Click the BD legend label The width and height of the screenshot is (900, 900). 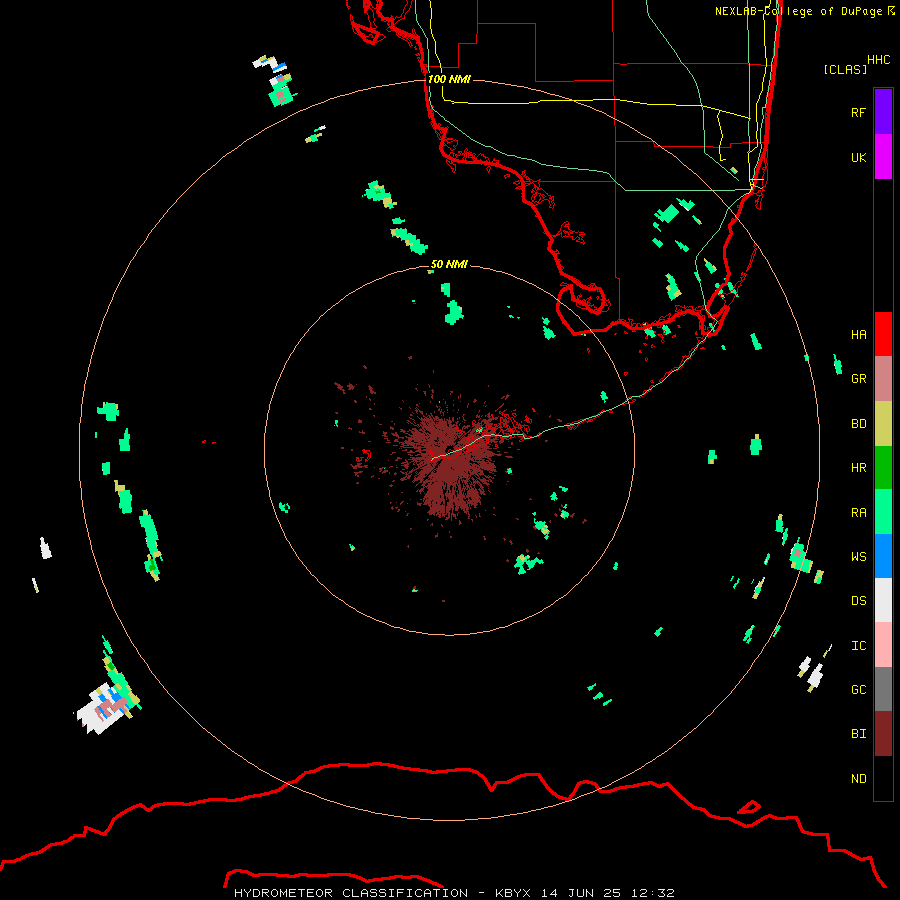coord(858,424)
